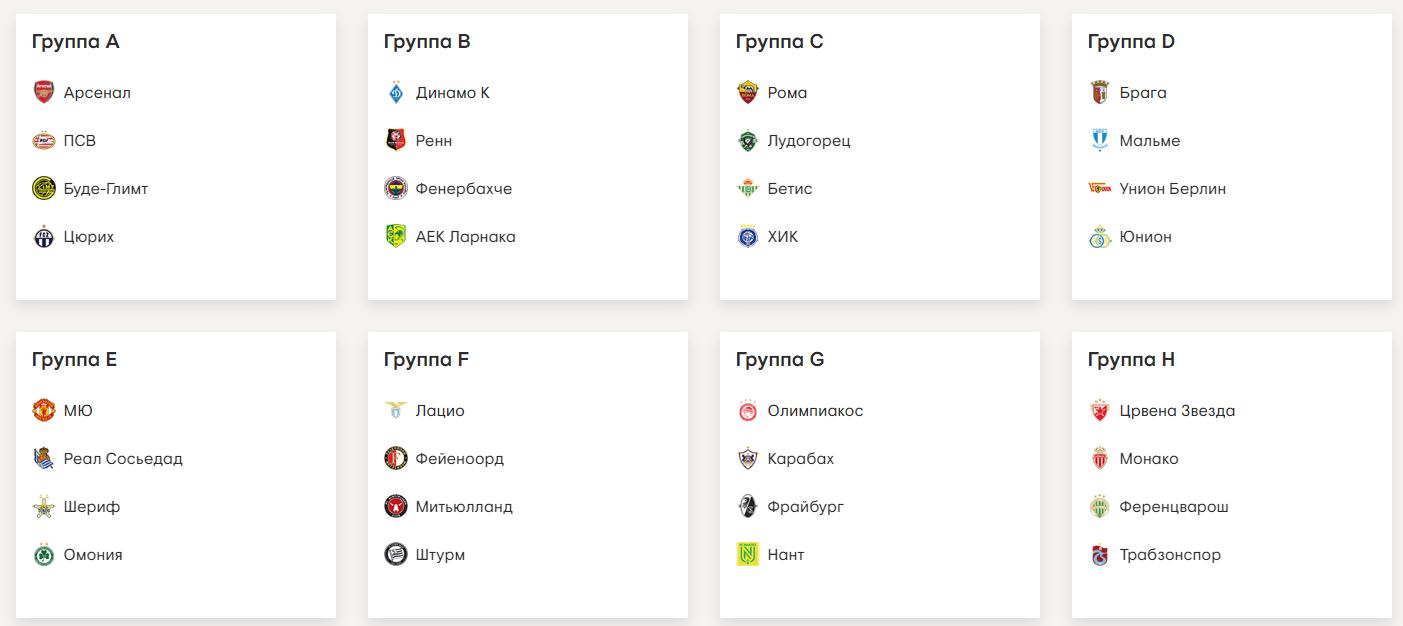Viewport: 1403px width, 626px height.
Task: Click the Roma club crest icon
Action: point(748,93)
